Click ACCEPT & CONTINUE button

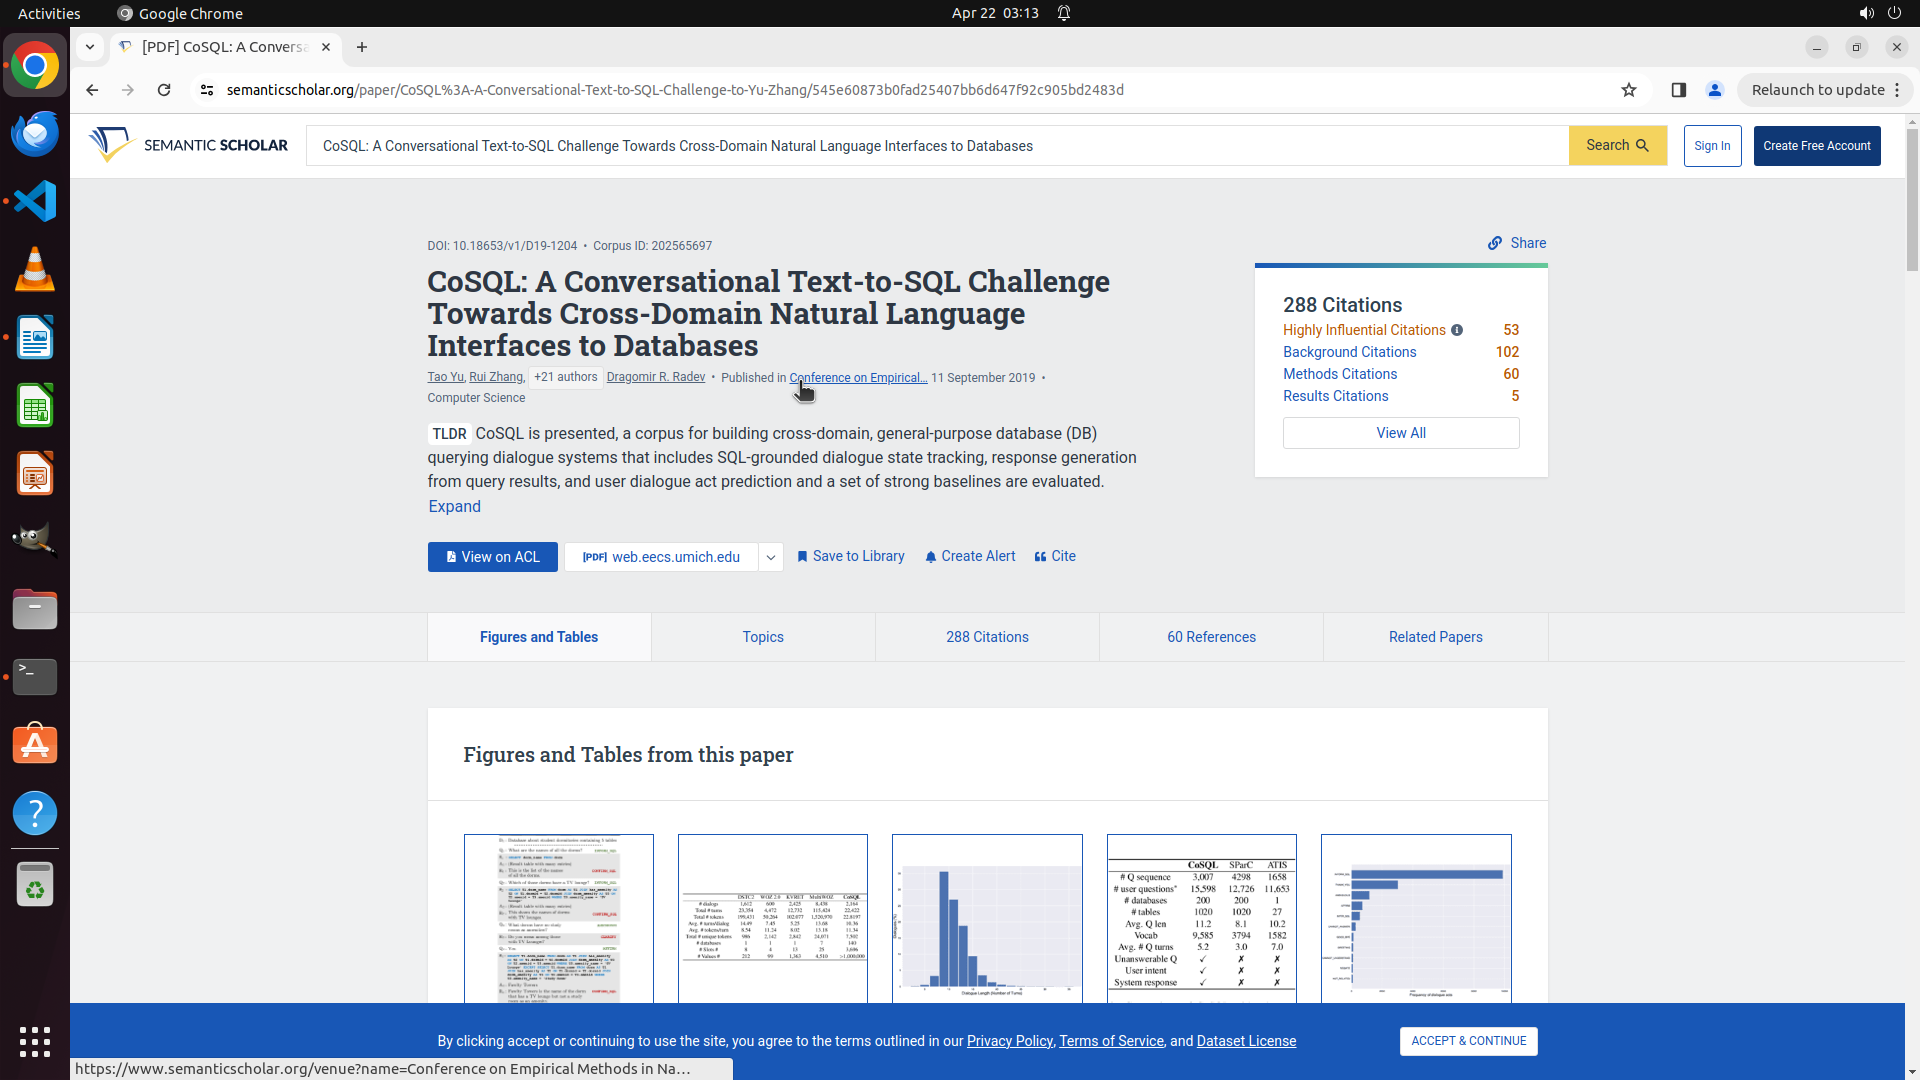(1468, 1041)
